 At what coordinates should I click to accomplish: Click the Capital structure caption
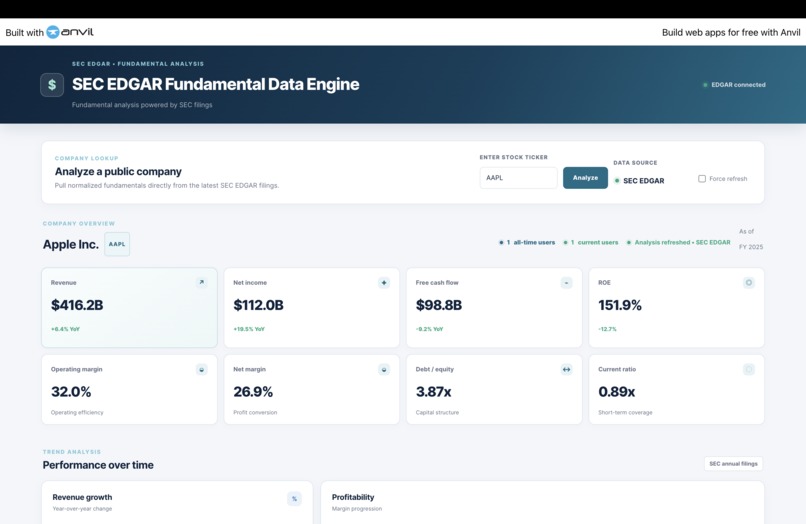(x=437, y=412)
